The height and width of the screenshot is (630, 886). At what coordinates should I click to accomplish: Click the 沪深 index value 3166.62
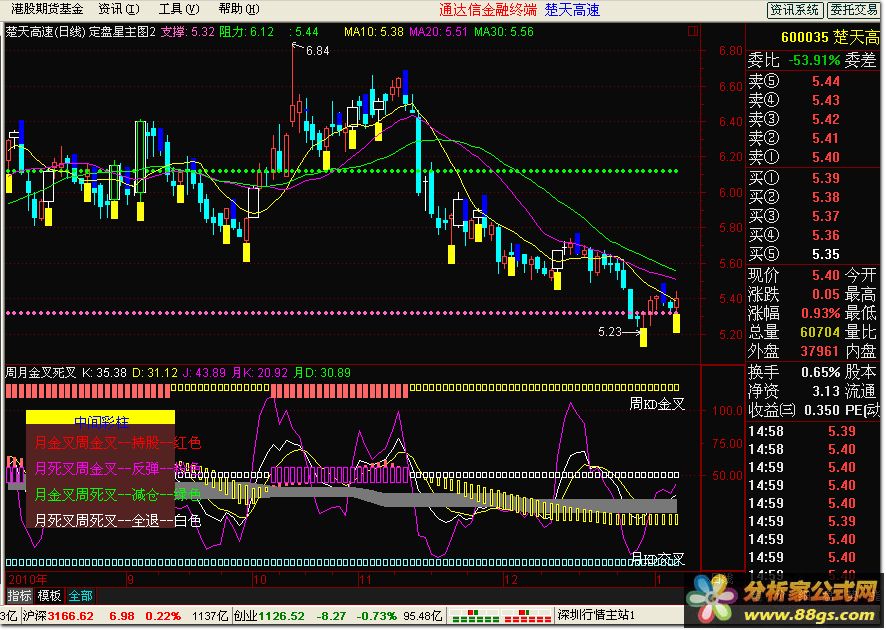click(x=70, y=616)
